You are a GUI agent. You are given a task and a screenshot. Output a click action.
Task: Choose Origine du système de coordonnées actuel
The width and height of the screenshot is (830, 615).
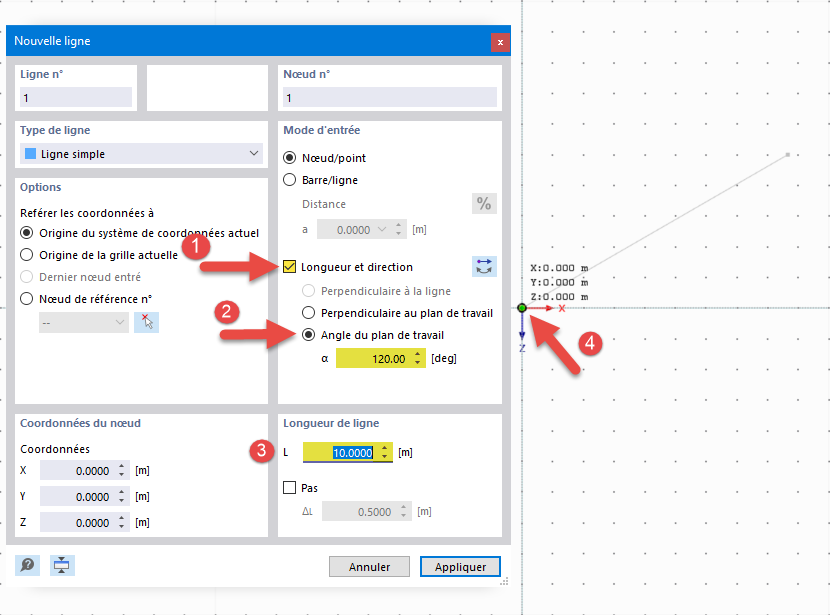[26, 233]
